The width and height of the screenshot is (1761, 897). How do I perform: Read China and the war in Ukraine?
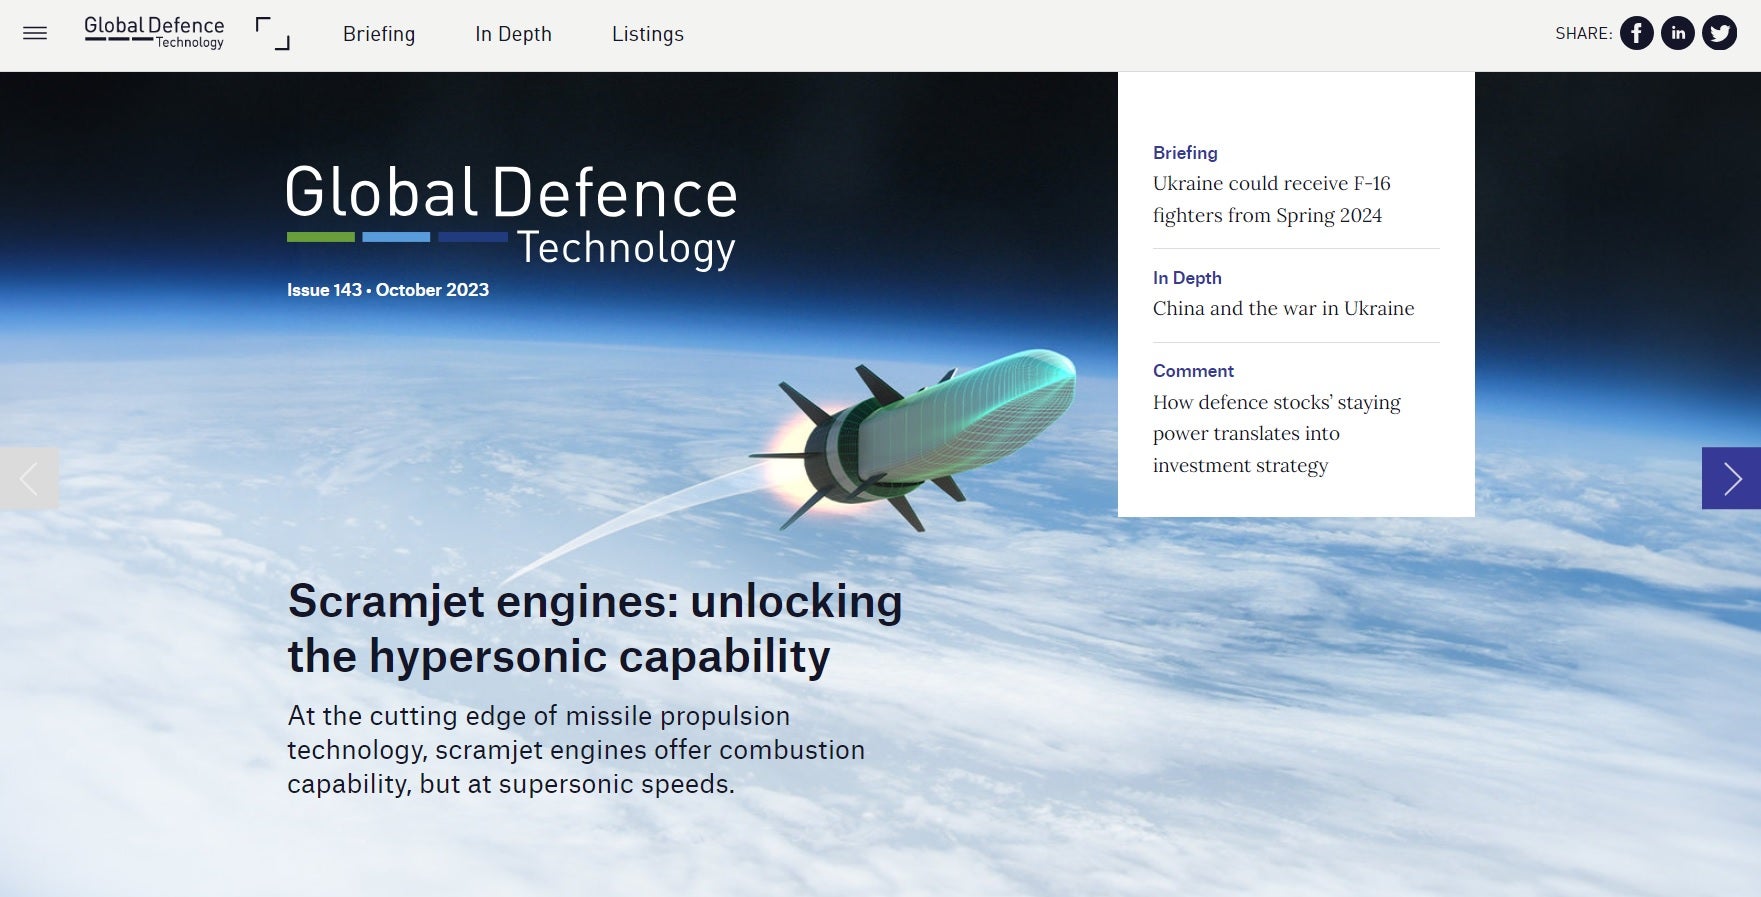(1283, 309)
